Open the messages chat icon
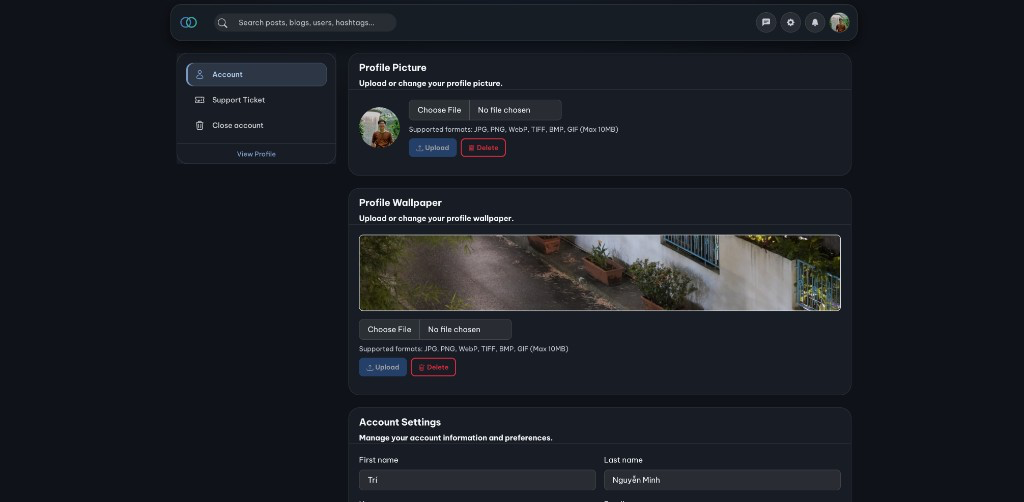 click(x=766, y=22)
